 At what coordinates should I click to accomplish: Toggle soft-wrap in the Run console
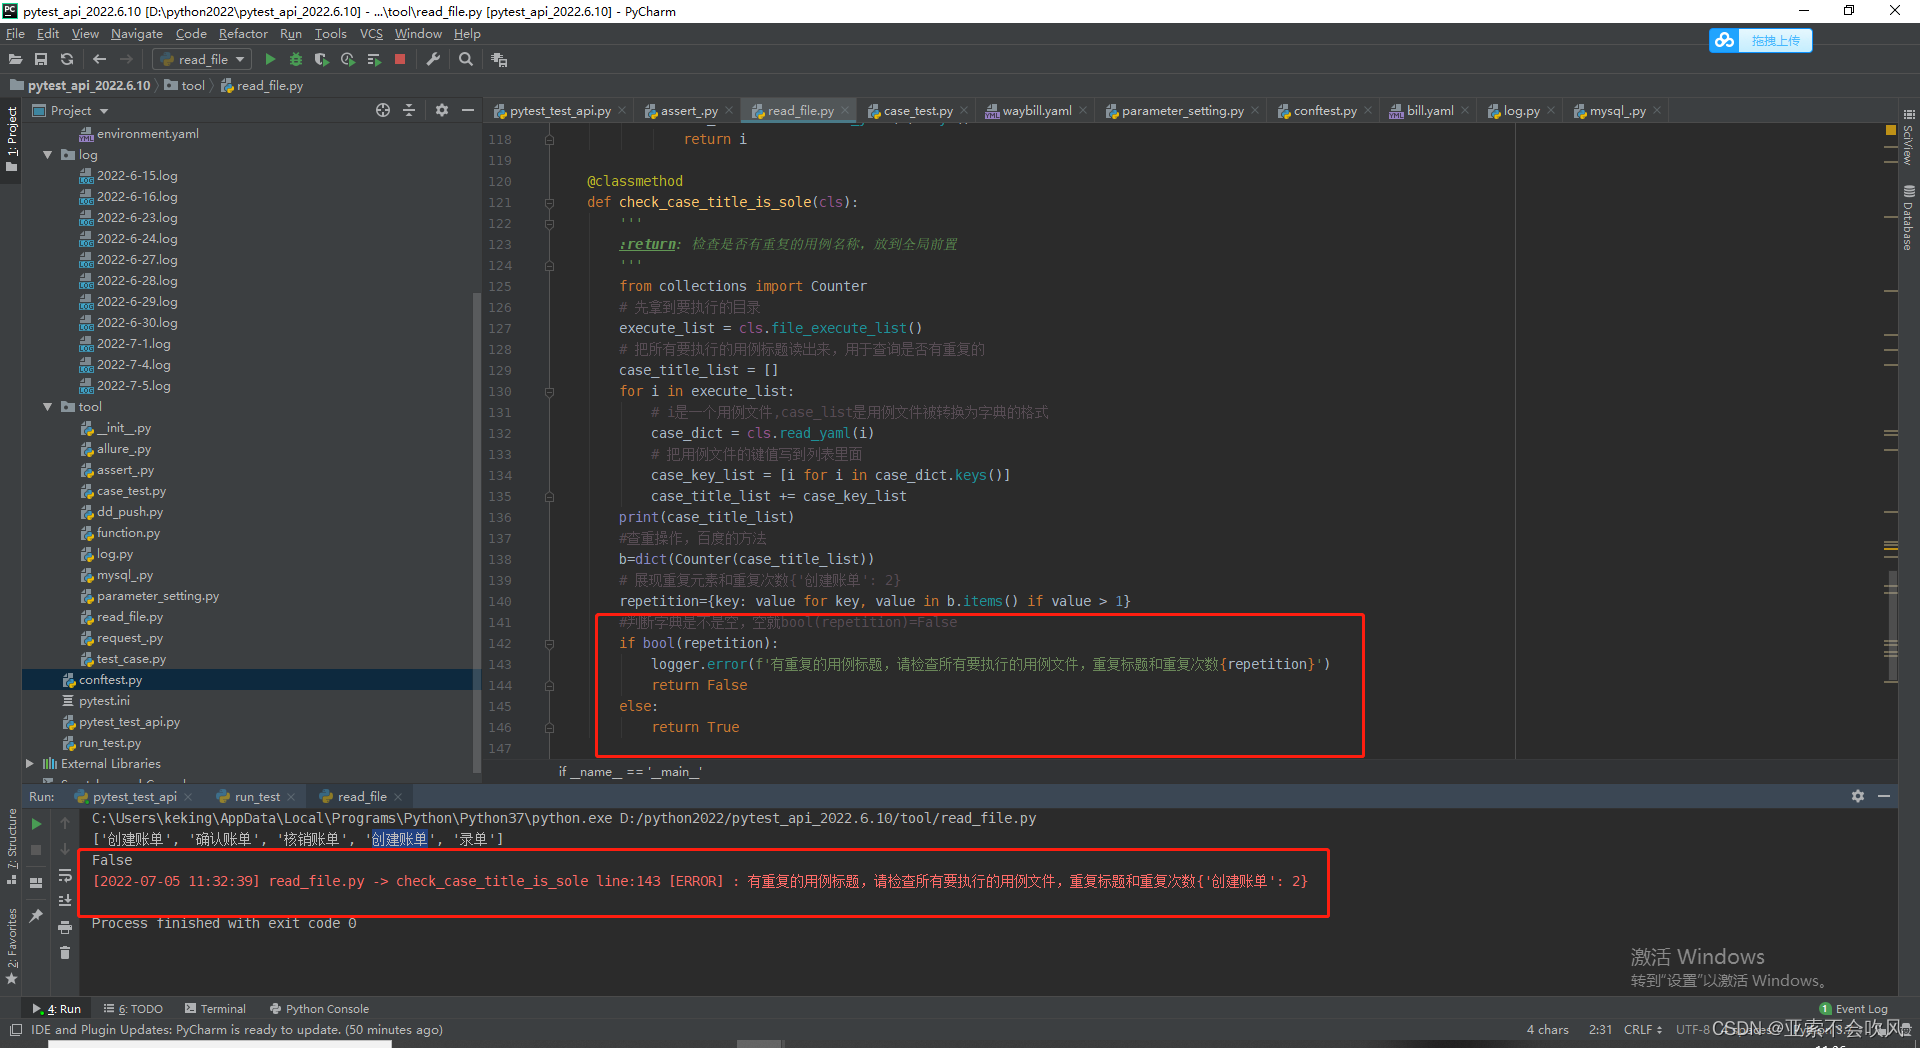[x=65, y=876]
